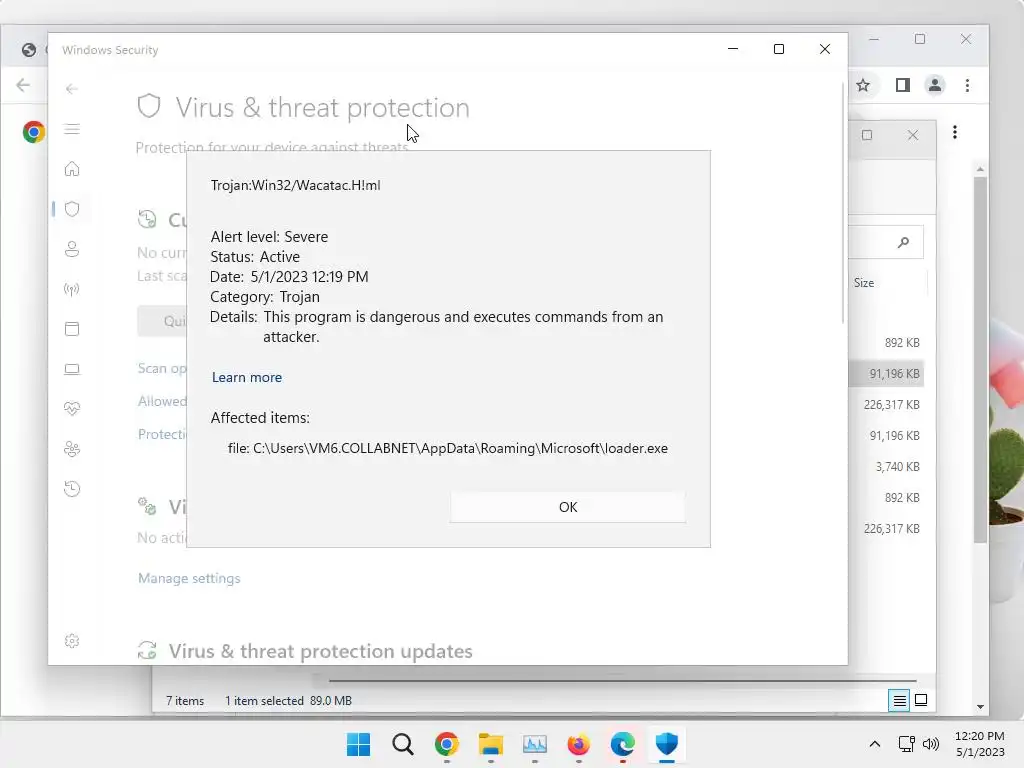
Task: Open Windows Security shield on taskbar
Action: tap(667, 744)
